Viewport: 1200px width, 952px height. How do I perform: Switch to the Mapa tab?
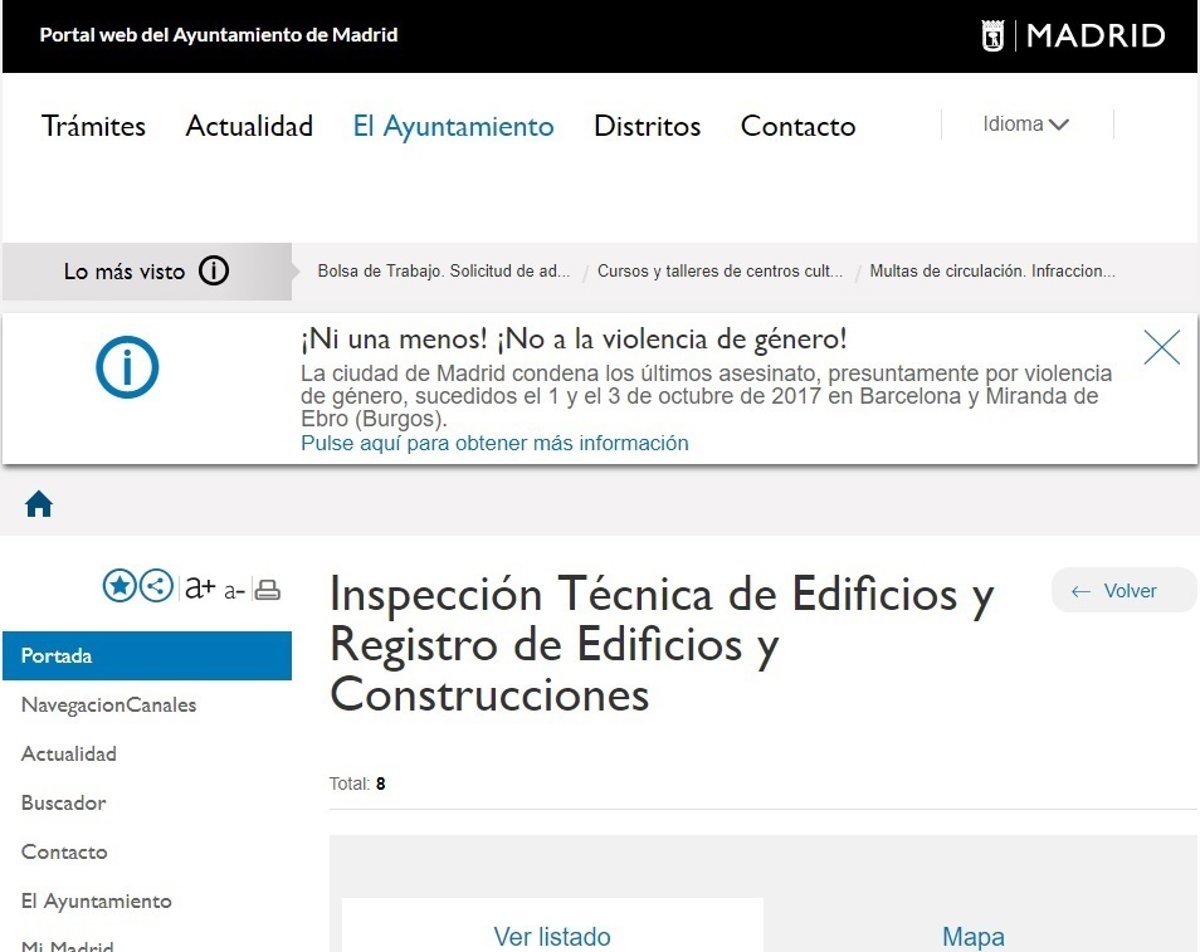[973, 937]
